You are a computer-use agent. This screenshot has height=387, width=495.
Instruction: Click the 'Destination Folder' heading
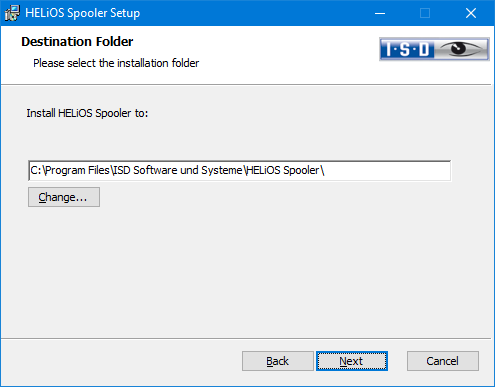click(x=77, y=42)
